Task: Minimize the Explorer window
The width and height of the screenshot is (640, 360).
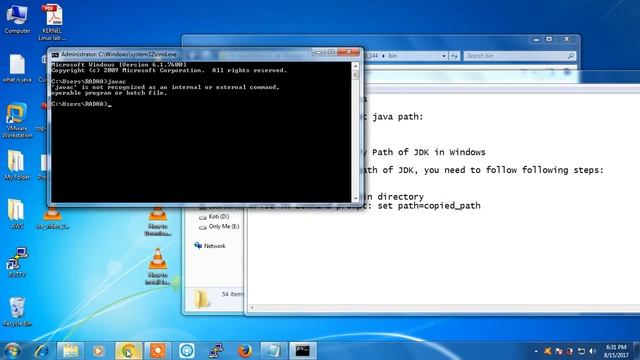Action: tap(536, 39)
